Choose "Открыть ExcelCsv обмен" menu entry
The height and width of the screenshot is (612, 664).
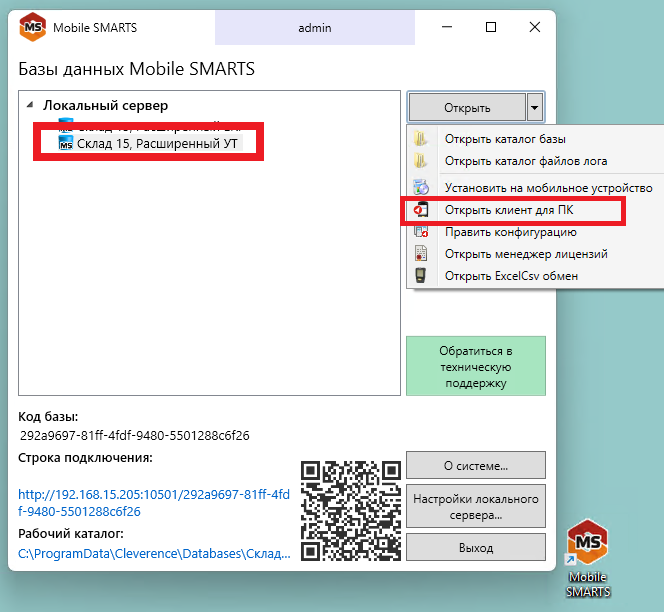coord(511,276)
